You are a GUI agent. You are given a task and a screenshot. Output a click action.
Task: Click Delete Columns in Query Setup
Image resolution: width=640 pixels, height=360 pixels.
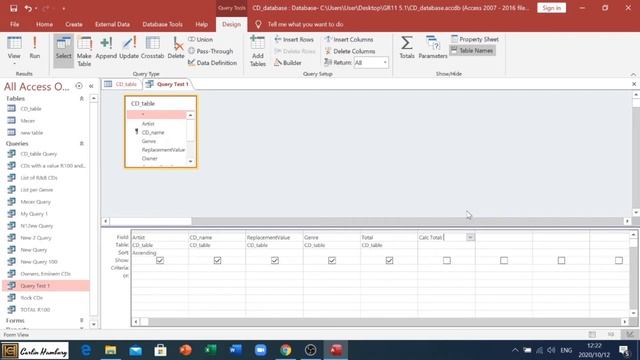point(350,51)
